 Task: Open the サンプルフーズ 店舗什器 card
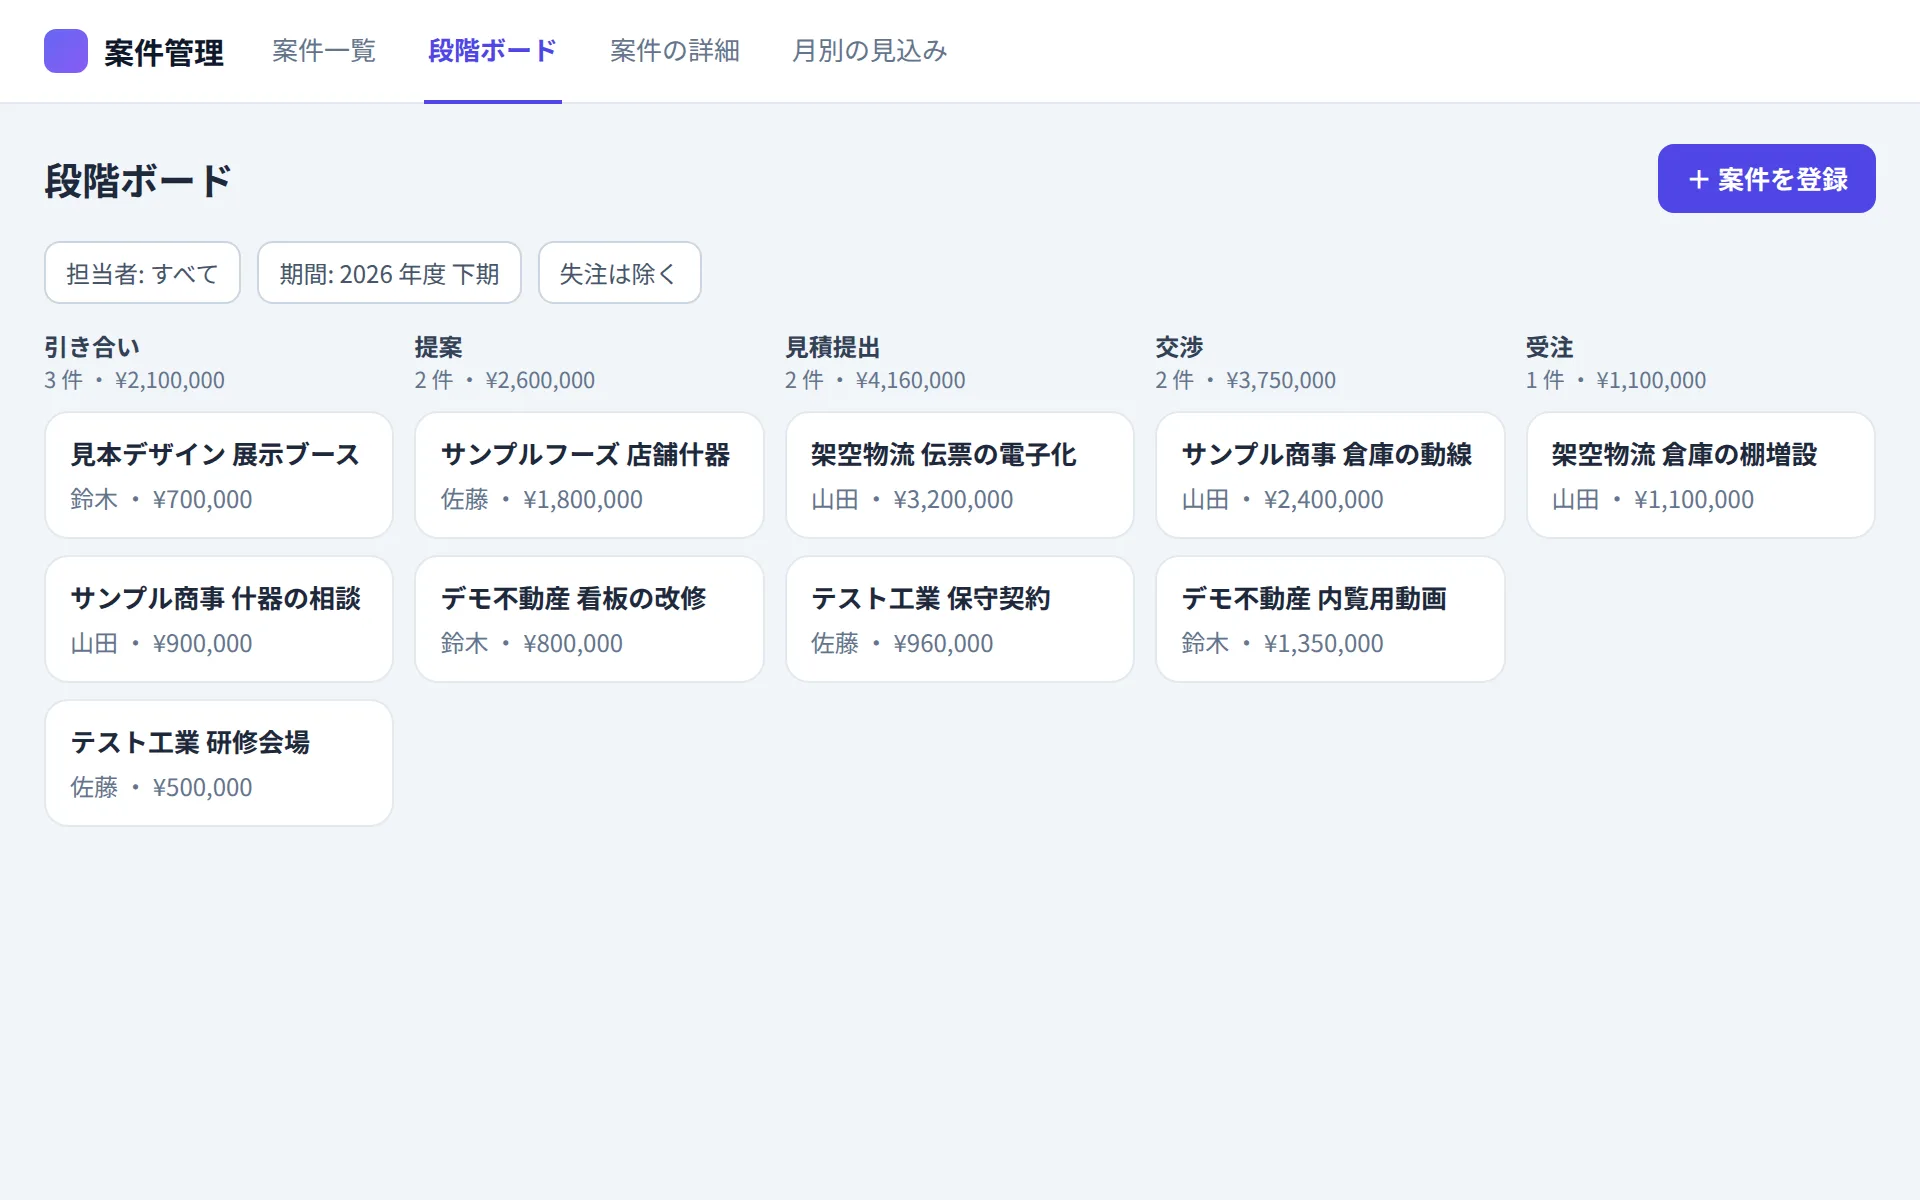(589, 475)
